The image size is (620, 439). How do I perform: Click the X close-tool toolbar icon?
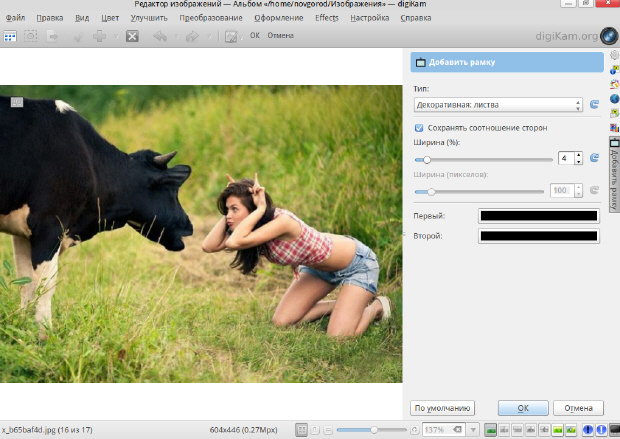point(132,36)
